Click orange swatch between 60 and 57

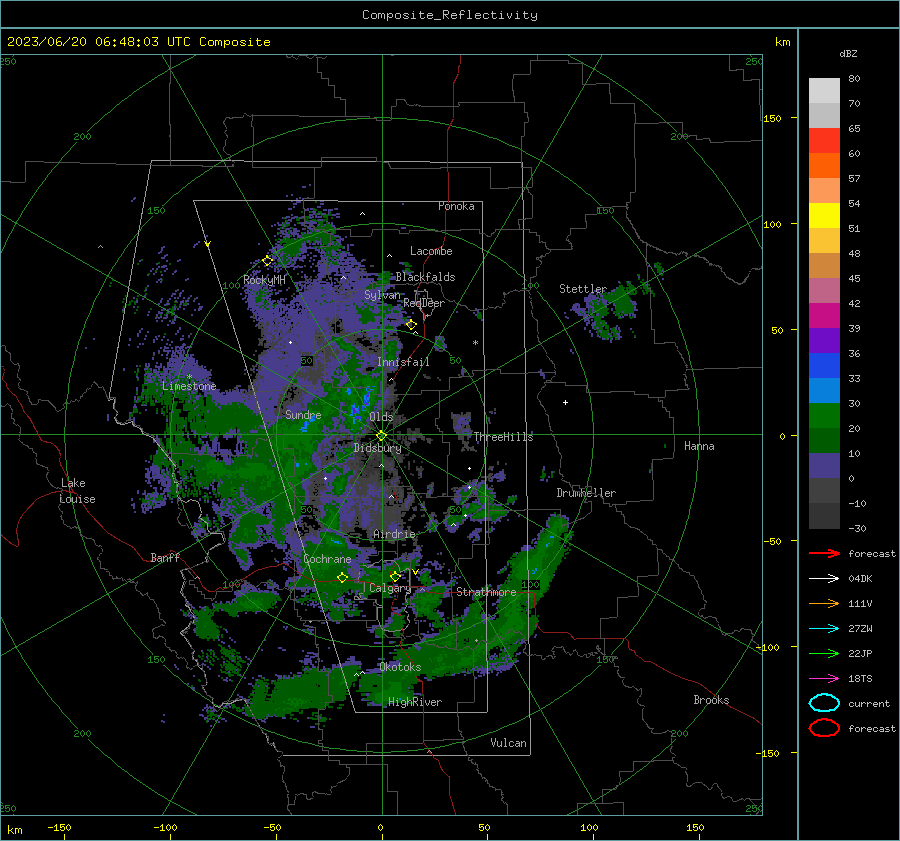click(x=824, y=165)
